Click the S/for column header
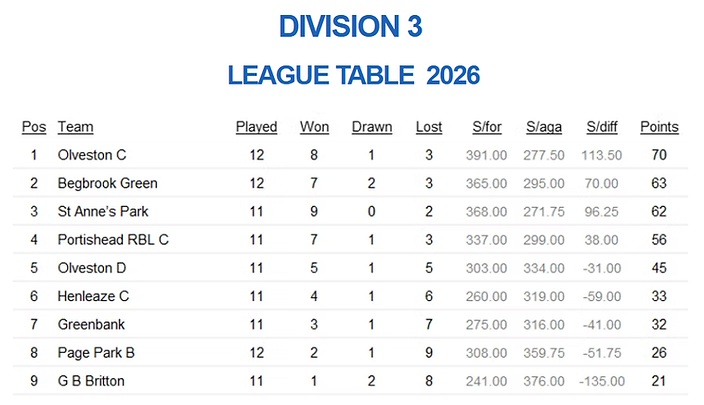 (487, 127)
